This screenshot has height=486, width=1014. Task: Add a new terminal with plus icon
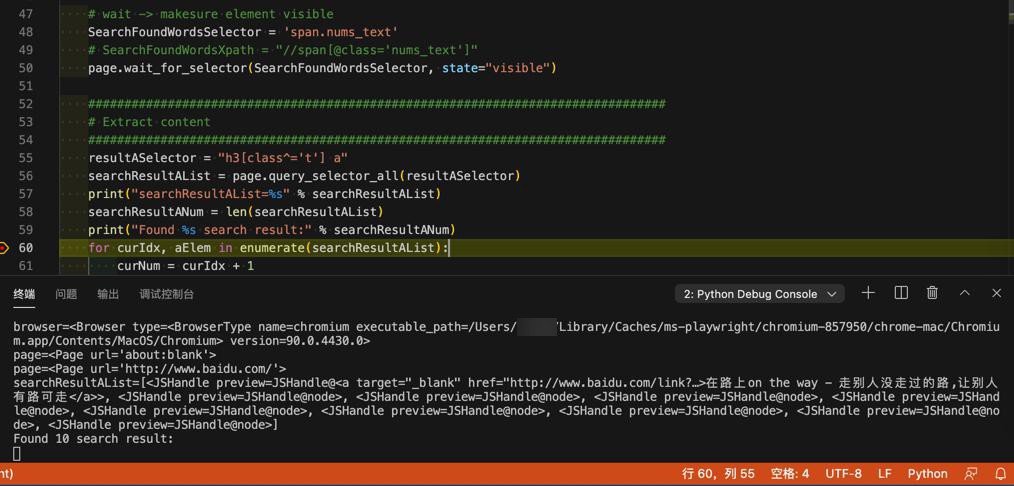click(868, 293)
